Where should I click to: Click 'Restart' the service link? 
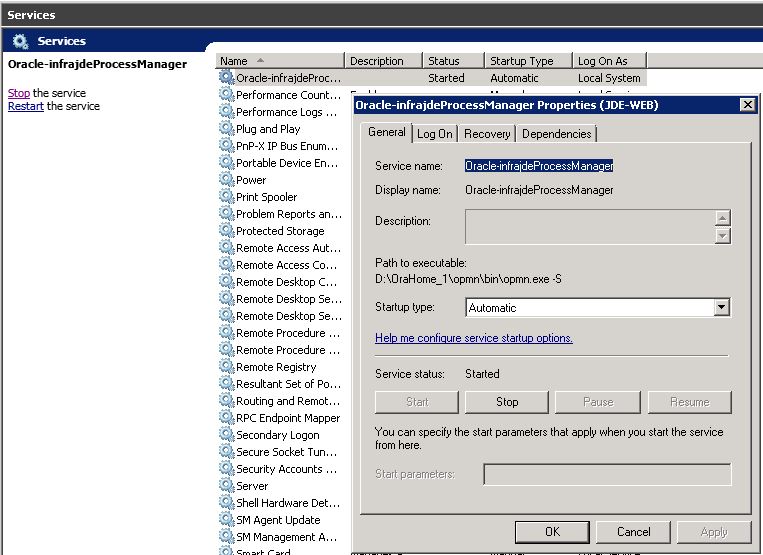coord(26,106)
